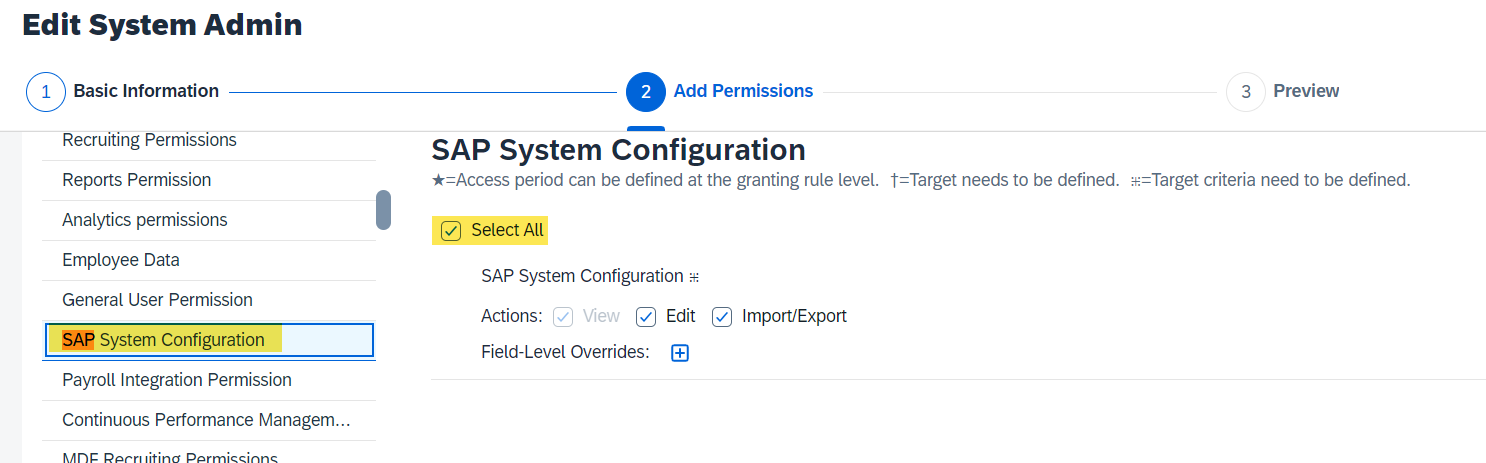This screenshot has width=1486, height=463.
Task: Open Employee Data category
Action: pyautogui.click(x=209, y=260)
